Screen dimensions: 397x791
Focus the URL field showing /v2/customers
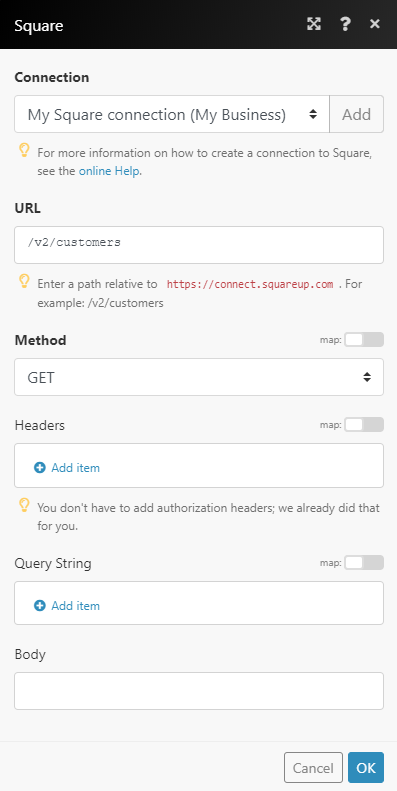[199, 245]
